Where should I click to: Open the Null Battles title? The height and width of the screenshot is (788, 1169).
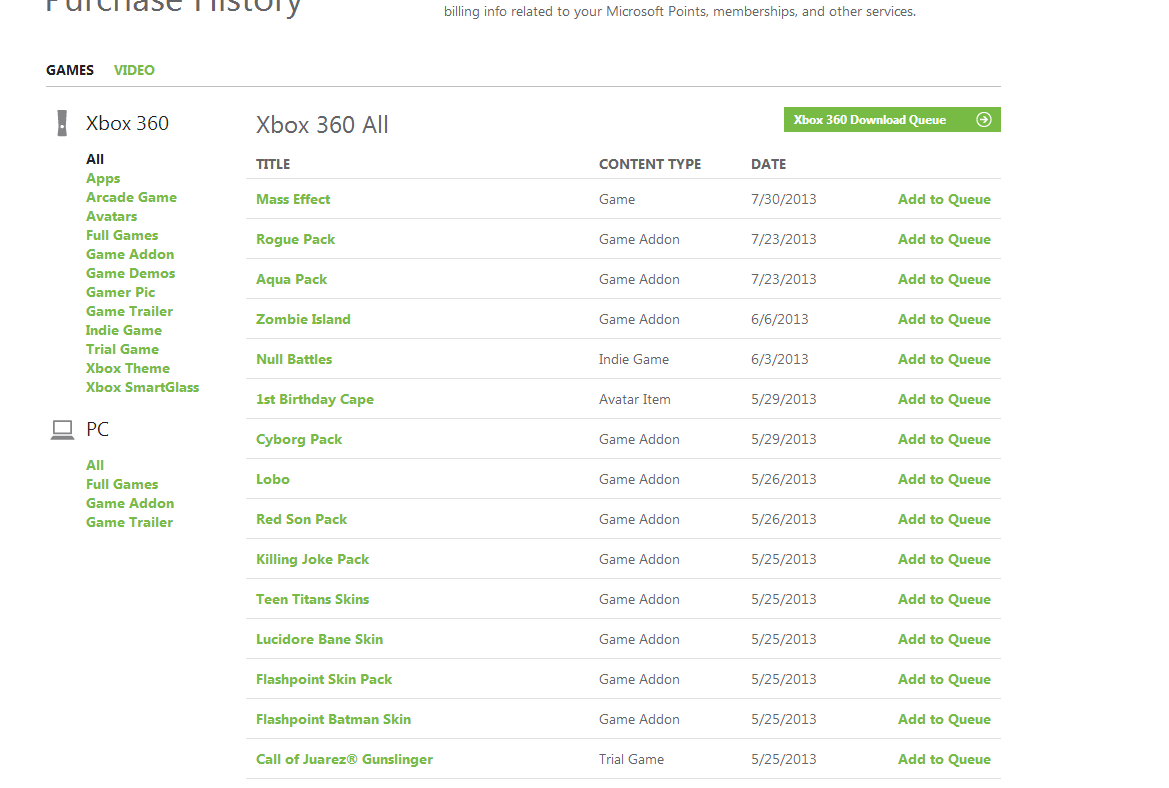click(x=294, y=359)
